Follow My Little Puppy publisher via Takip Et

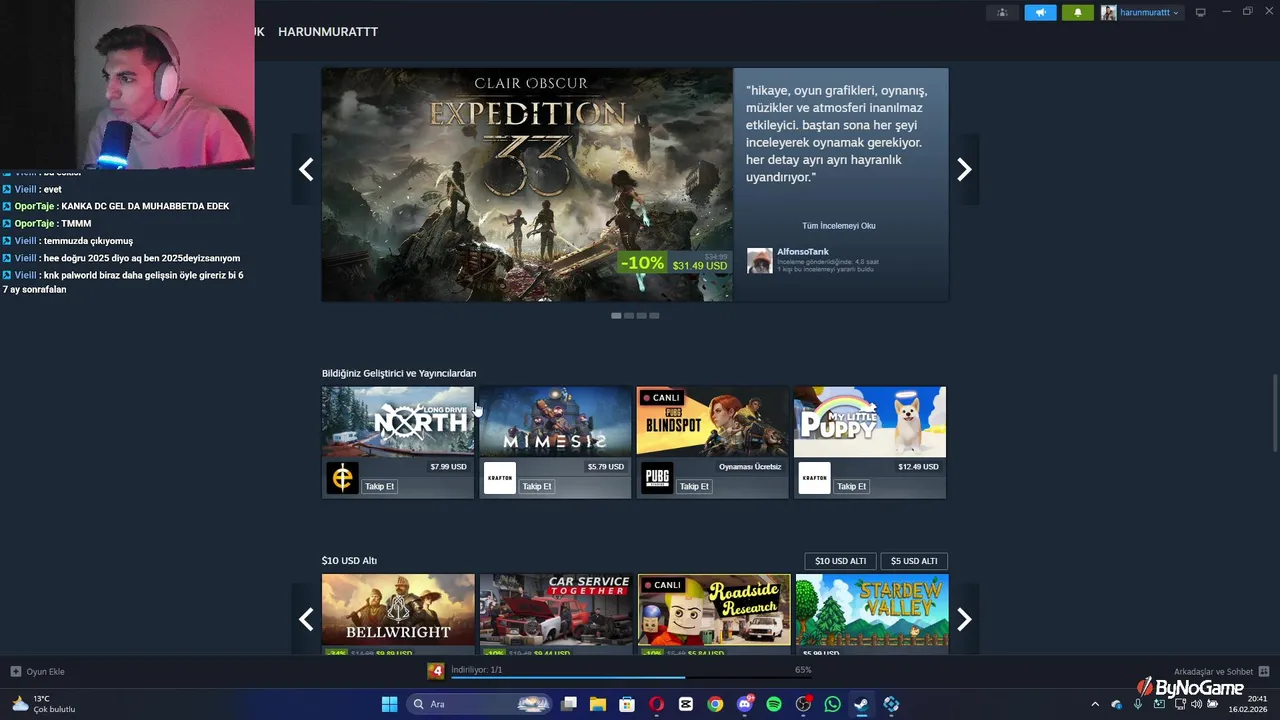click(x=852, y=486)
